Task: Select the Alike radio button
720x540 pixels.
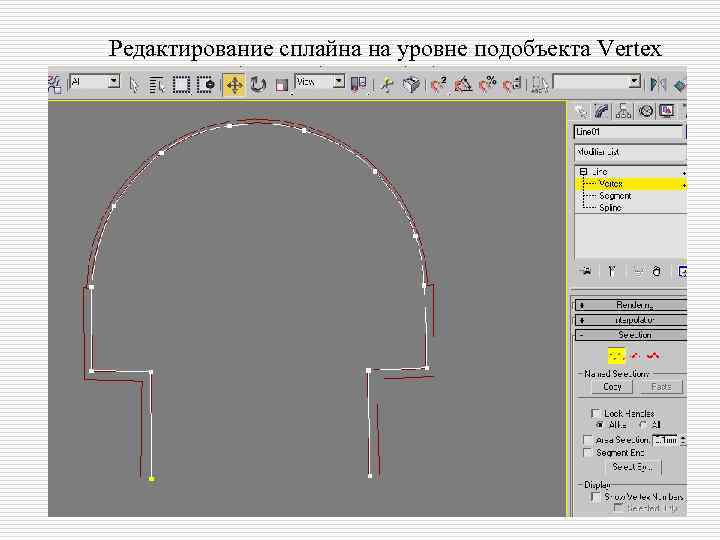Action: click(x=599, y=425)
